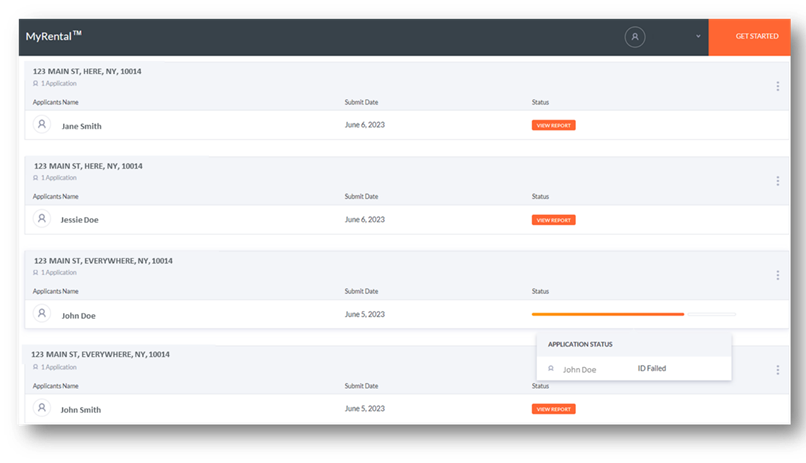Viewport: 806px width, 463px height.
Task: View report for Jessie Doe
Action: (x=554, y=220)
